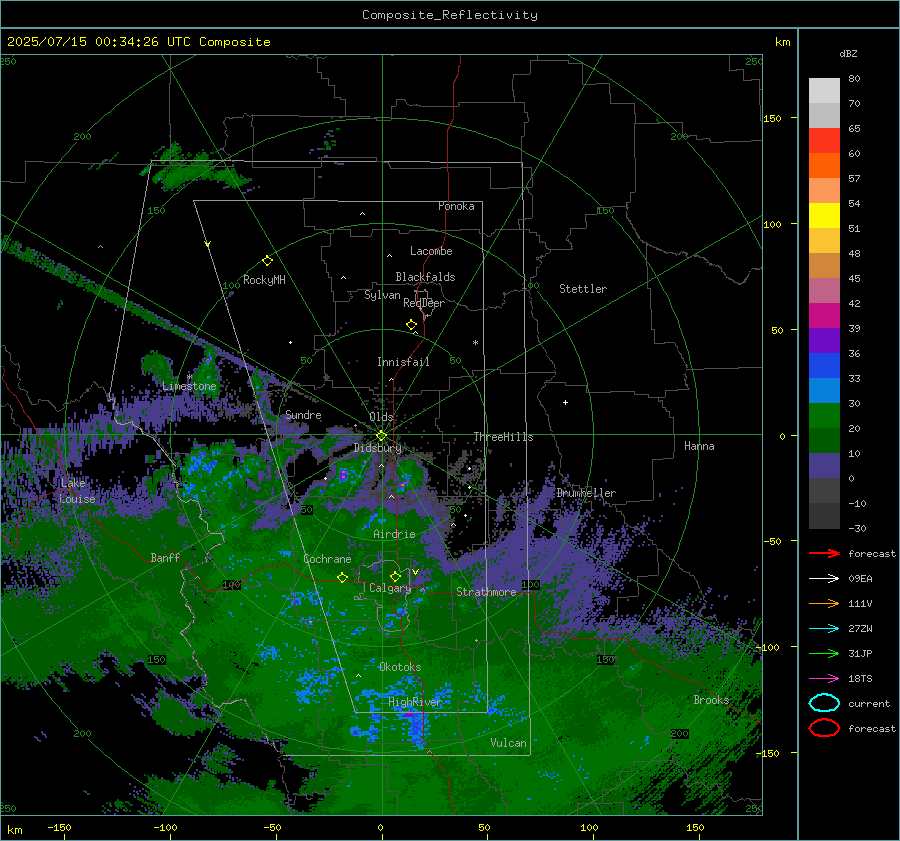Click the yellow diamond marker near RedDeer
This screenshot has width=900, height=841.
click(x=411, y=325)
